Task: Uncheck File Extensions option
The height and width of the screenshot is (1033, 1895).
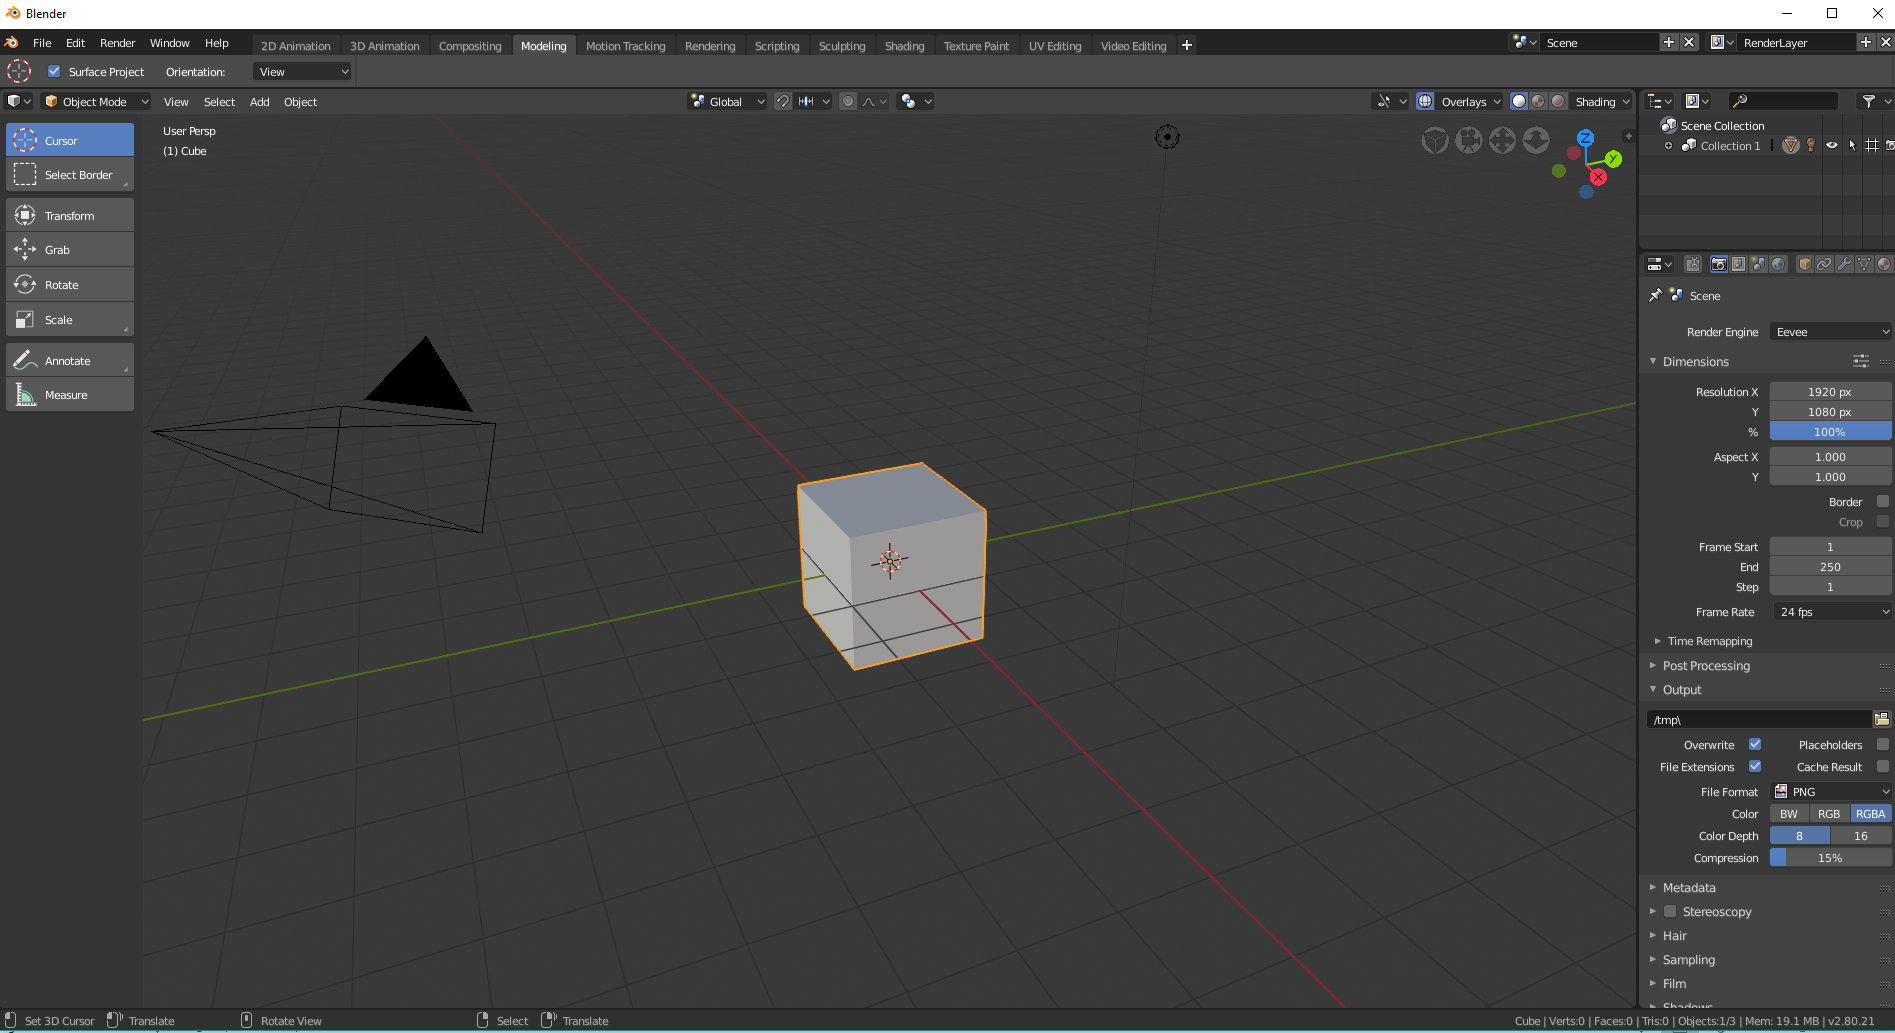Action: [x=1755, y=766]
